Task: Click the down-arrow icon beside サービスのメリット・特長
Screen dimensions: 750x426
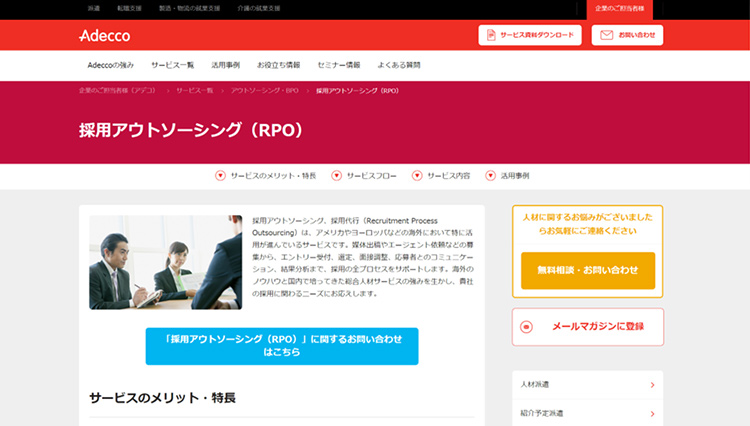Action: tap(221, 176)
